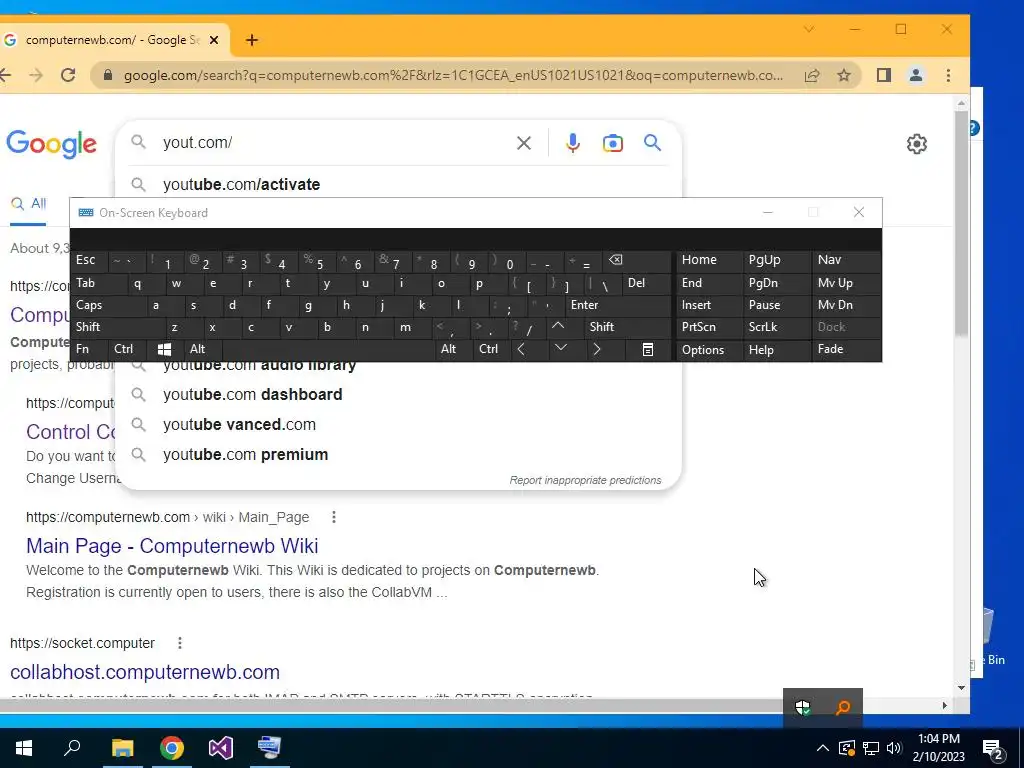Click the Chrome address bar URL
The height and width of the screenshot is (768, 1024).
click(454, 75)
